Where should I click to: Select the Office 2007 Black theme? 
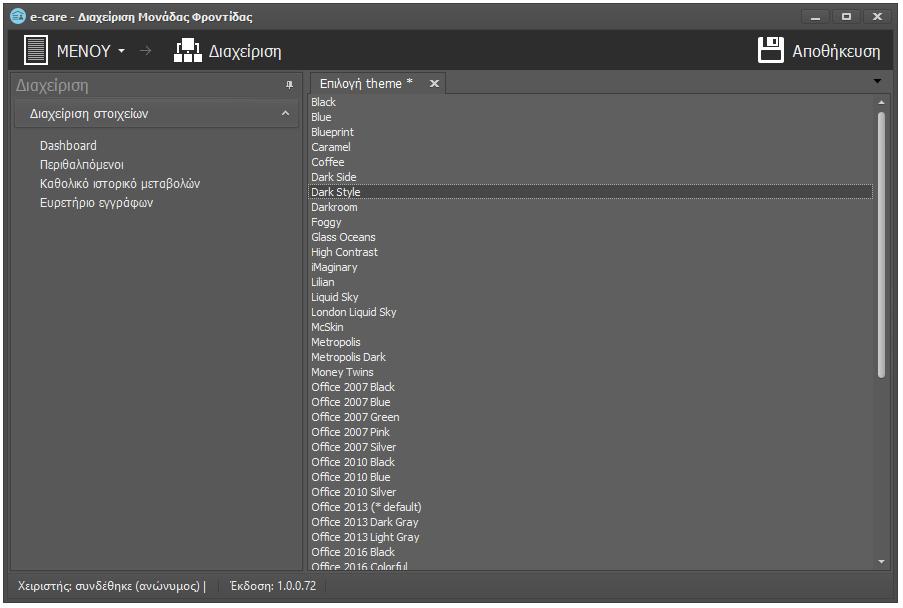591,386
